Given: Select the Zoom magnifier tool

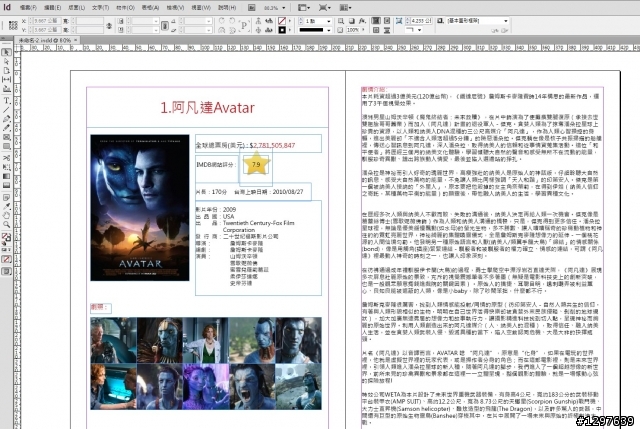Looking at the screenshot, I should click(7, 225).
